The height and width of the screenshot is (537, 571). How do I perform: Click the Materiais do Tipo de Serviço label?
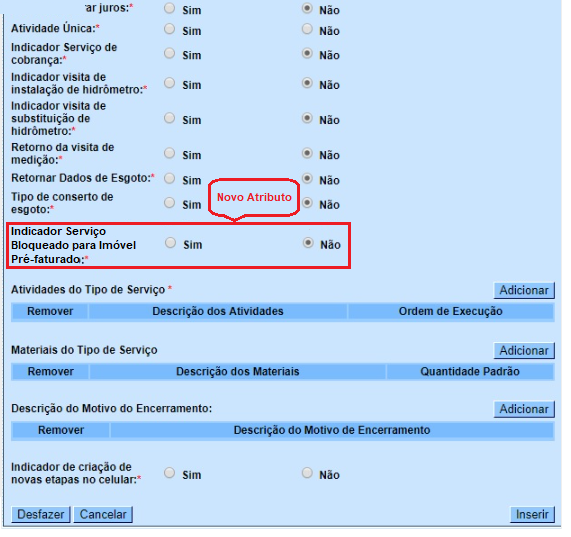84,350
